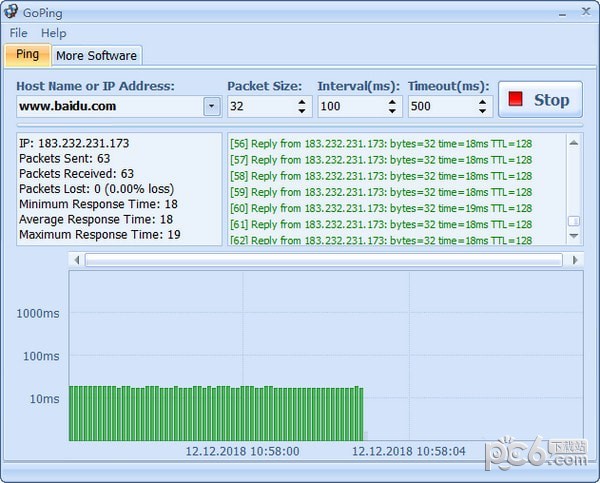Decrease Timeout value with down arrow
Image resolution: width=600 pixels, height=483 pixels.
point(483,111)
